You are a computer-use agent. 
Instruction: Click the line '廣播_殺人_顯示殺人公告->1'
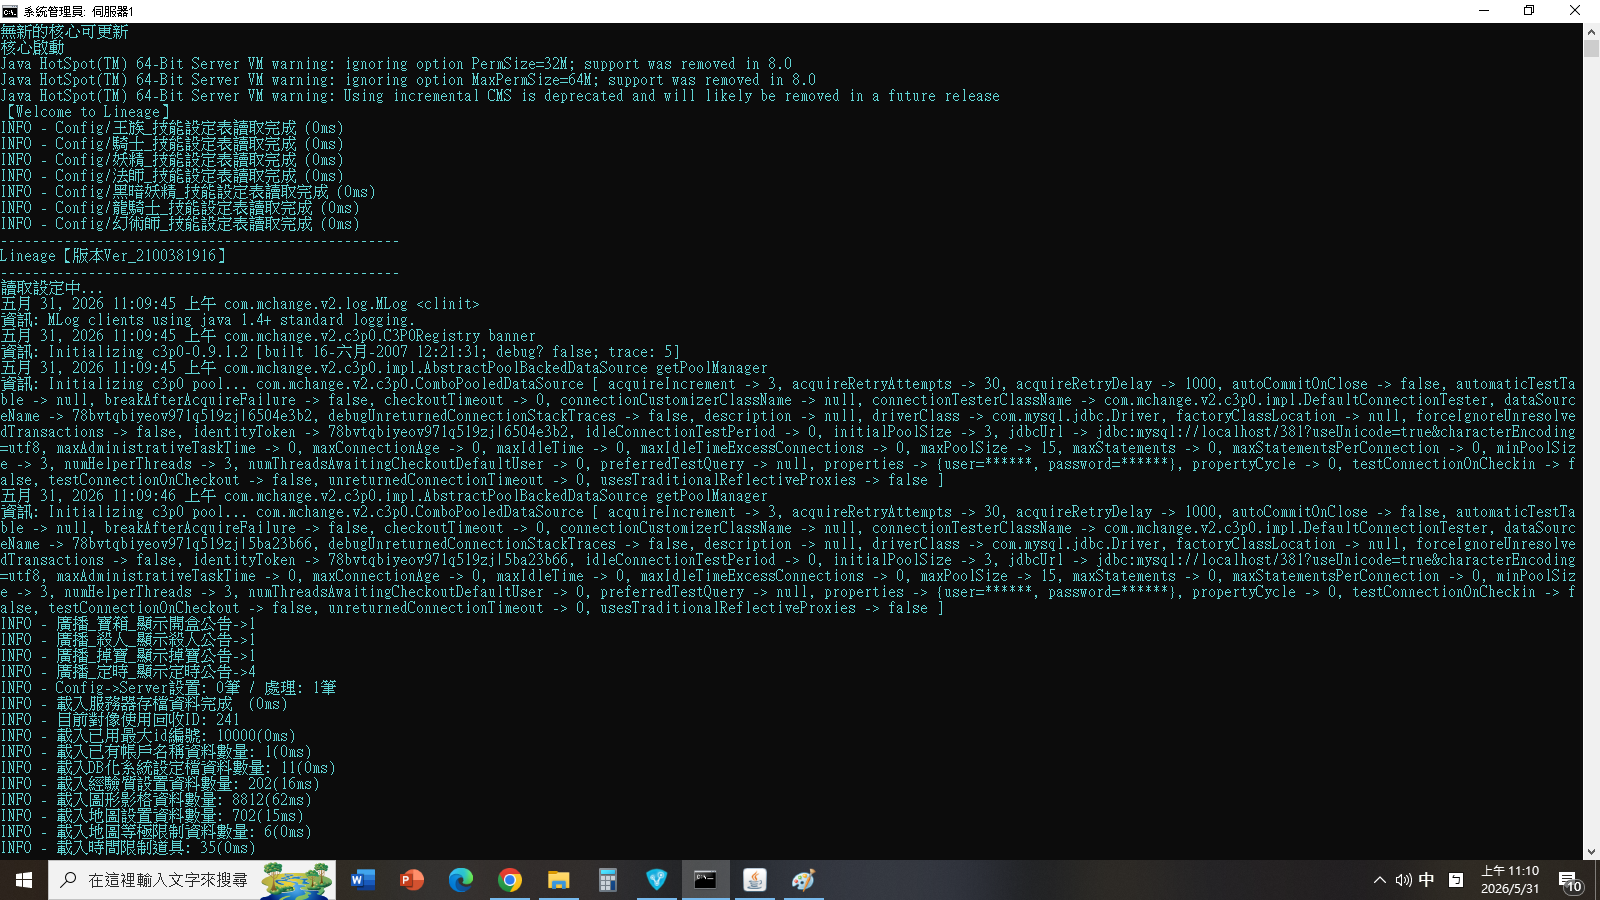click(128, 640)
